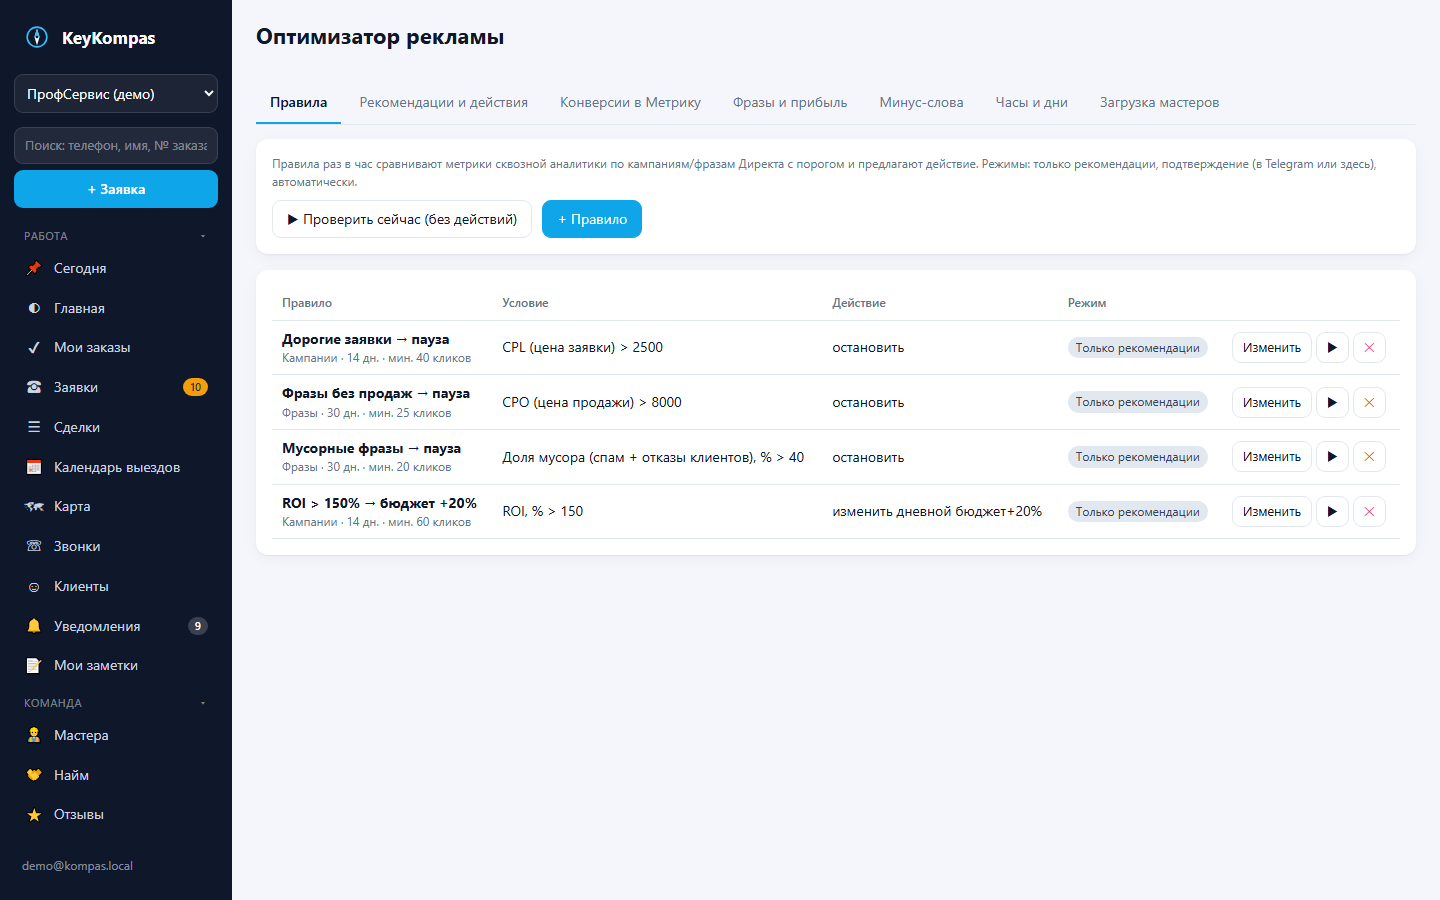Image resolution: width=1440 pixels, height=900 pixels.
Task: Click the Заявки telephone icon
Action: tap(34, 387)
